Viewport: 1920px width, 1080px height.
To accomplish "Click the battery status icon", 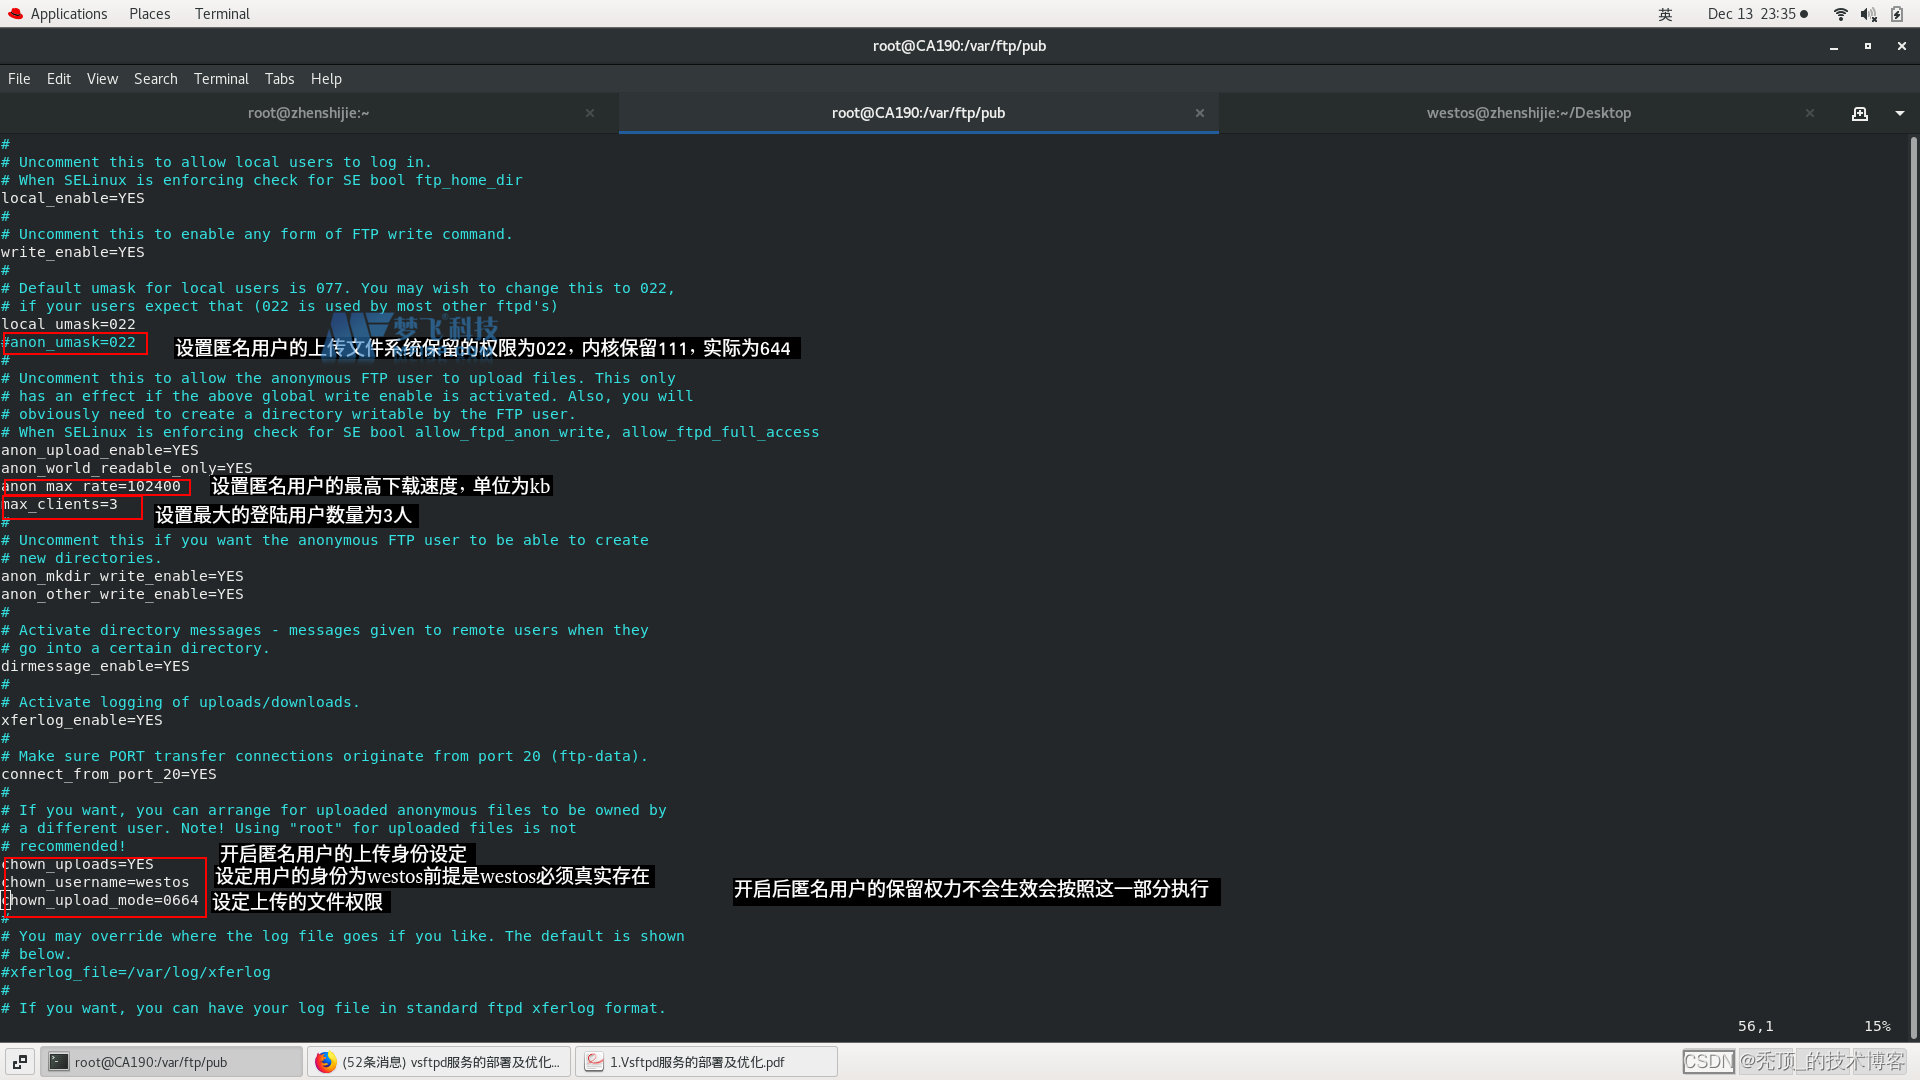I will 1896,14.
